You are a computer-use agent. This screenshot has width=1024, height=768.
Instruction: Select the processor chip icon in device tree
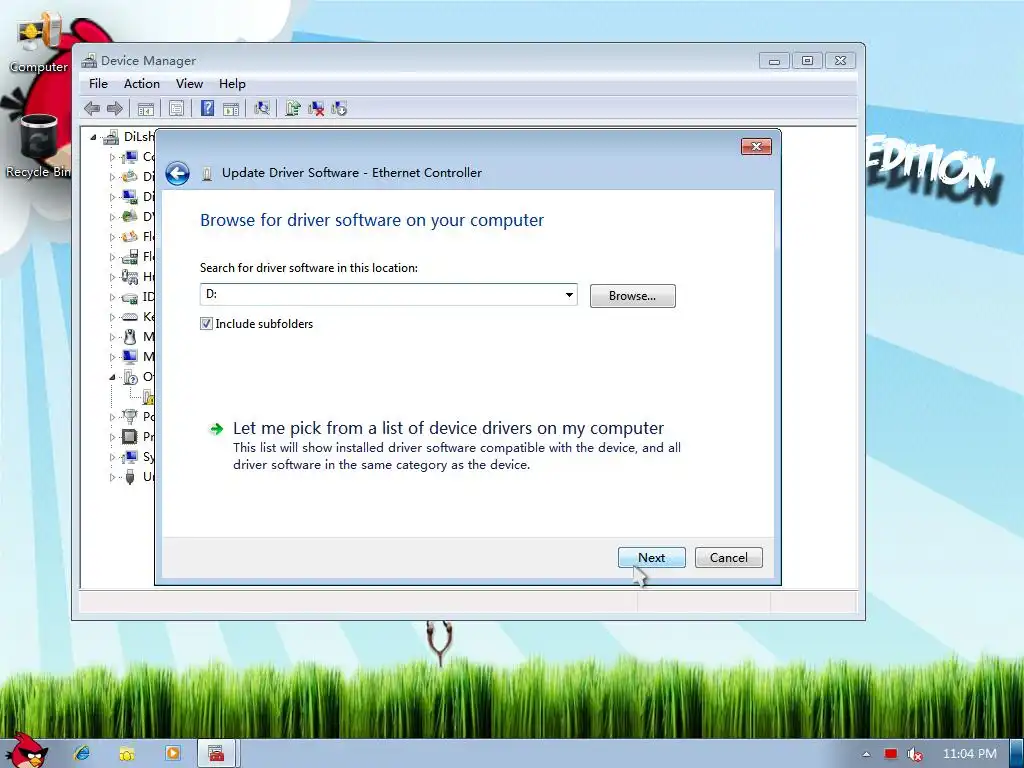point(130,436)
